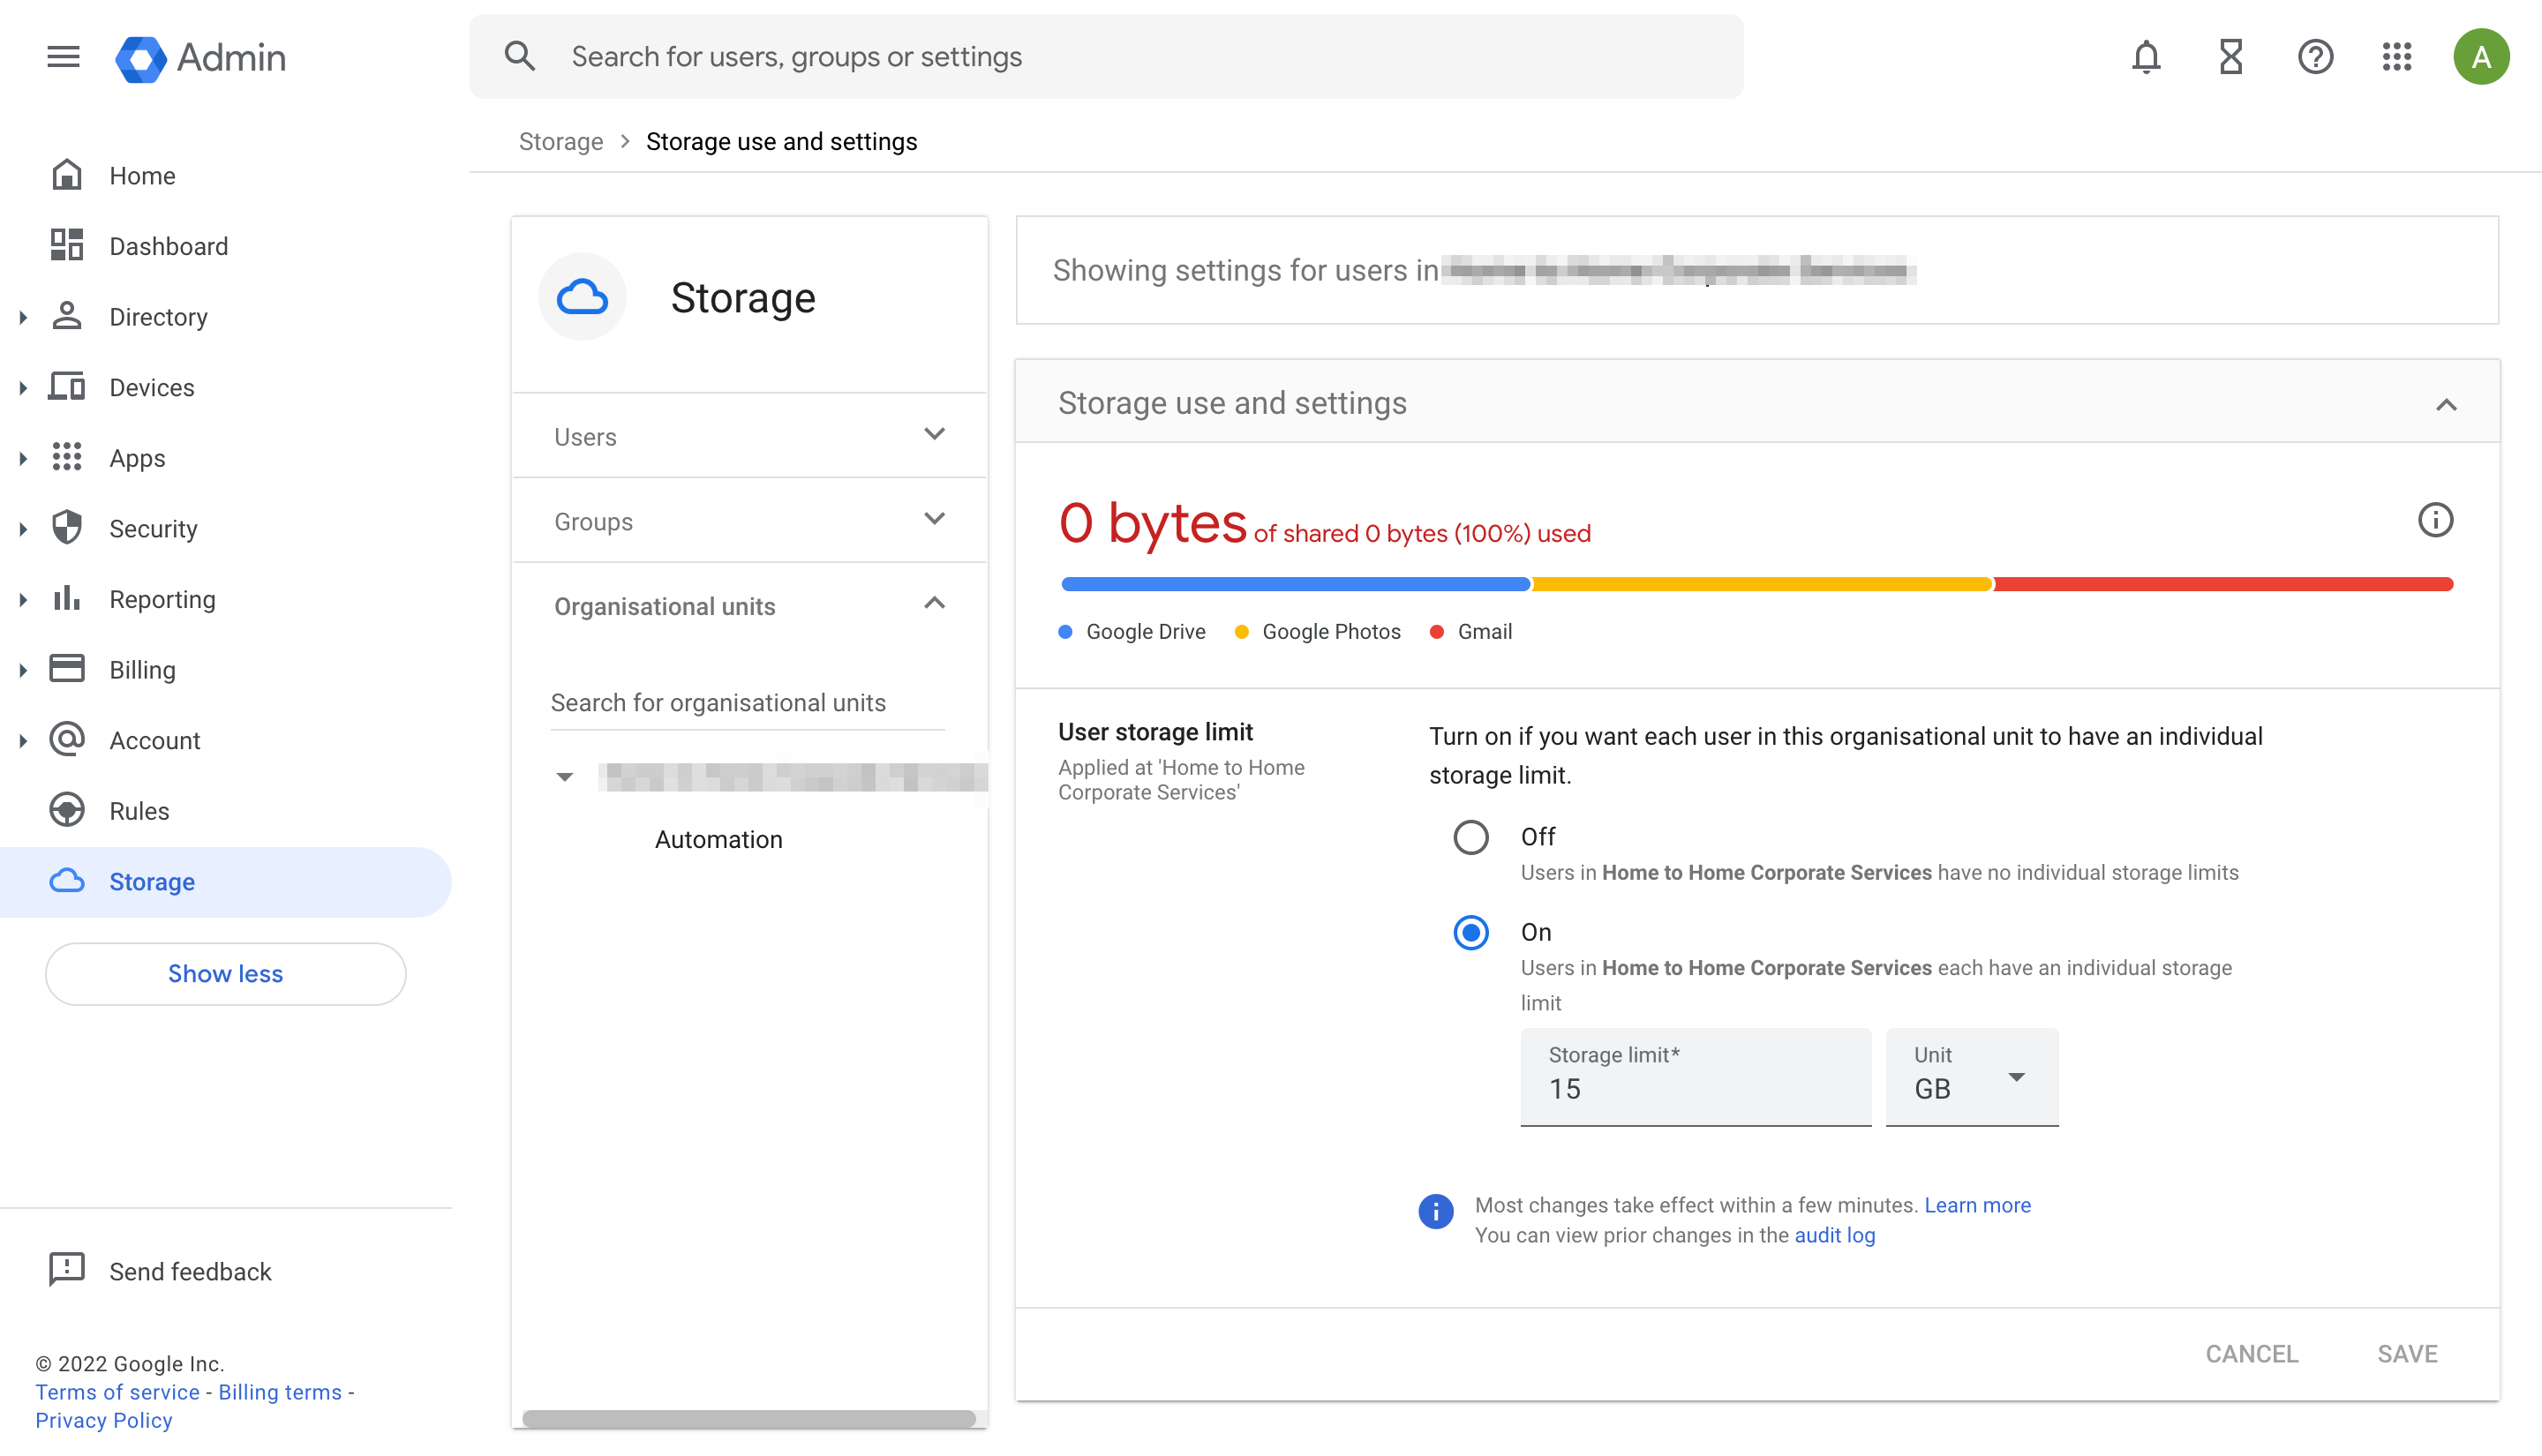Click the green account avatar
The image size is (2542, 1456).
2481,57
